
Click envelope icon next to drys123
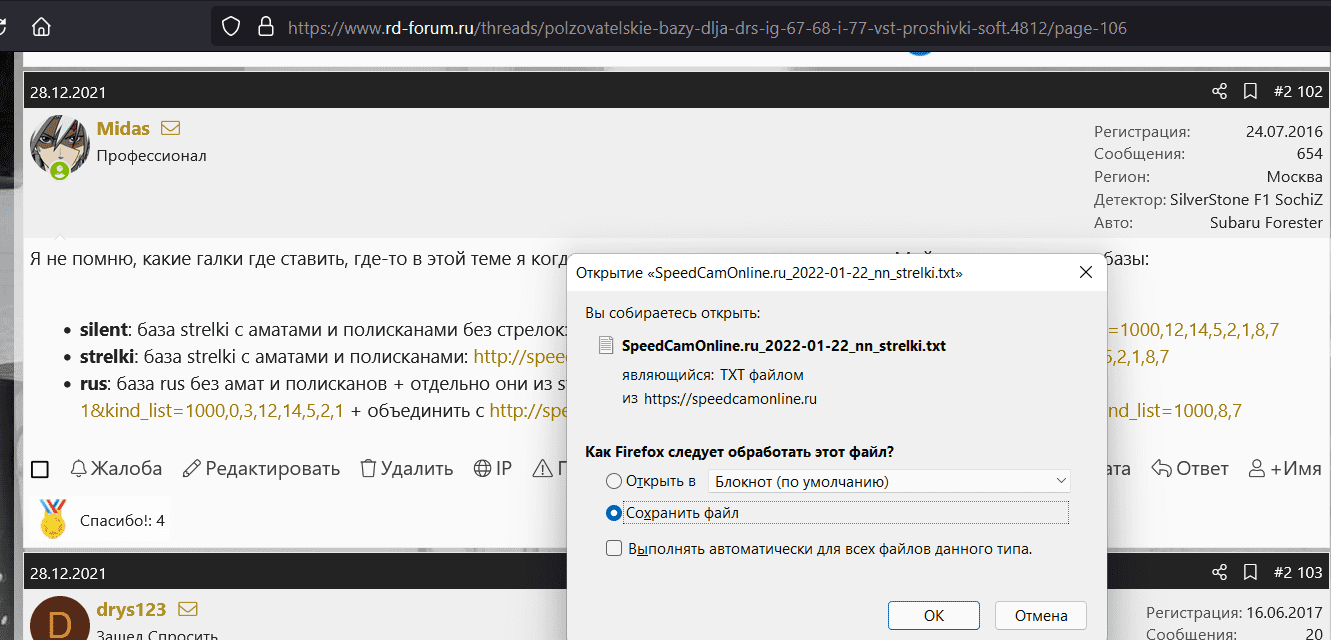[187, 610]
